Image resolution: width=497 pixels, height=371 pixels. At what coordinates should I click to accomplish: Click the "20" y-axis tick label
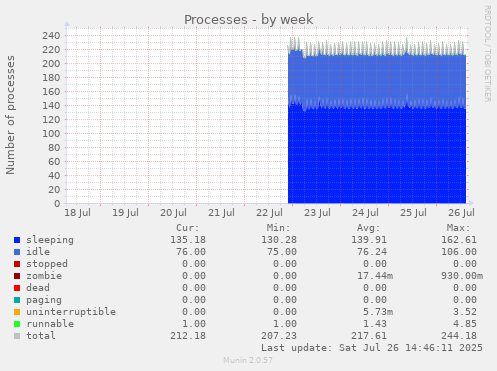pos(54,190)
